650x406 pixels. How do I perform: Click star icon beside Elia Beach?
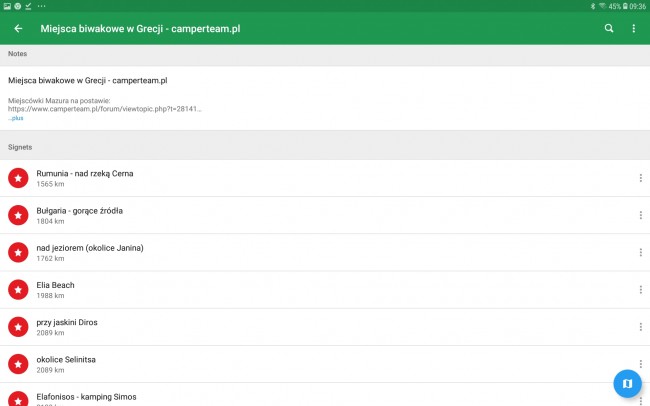(x=18, y=289)
